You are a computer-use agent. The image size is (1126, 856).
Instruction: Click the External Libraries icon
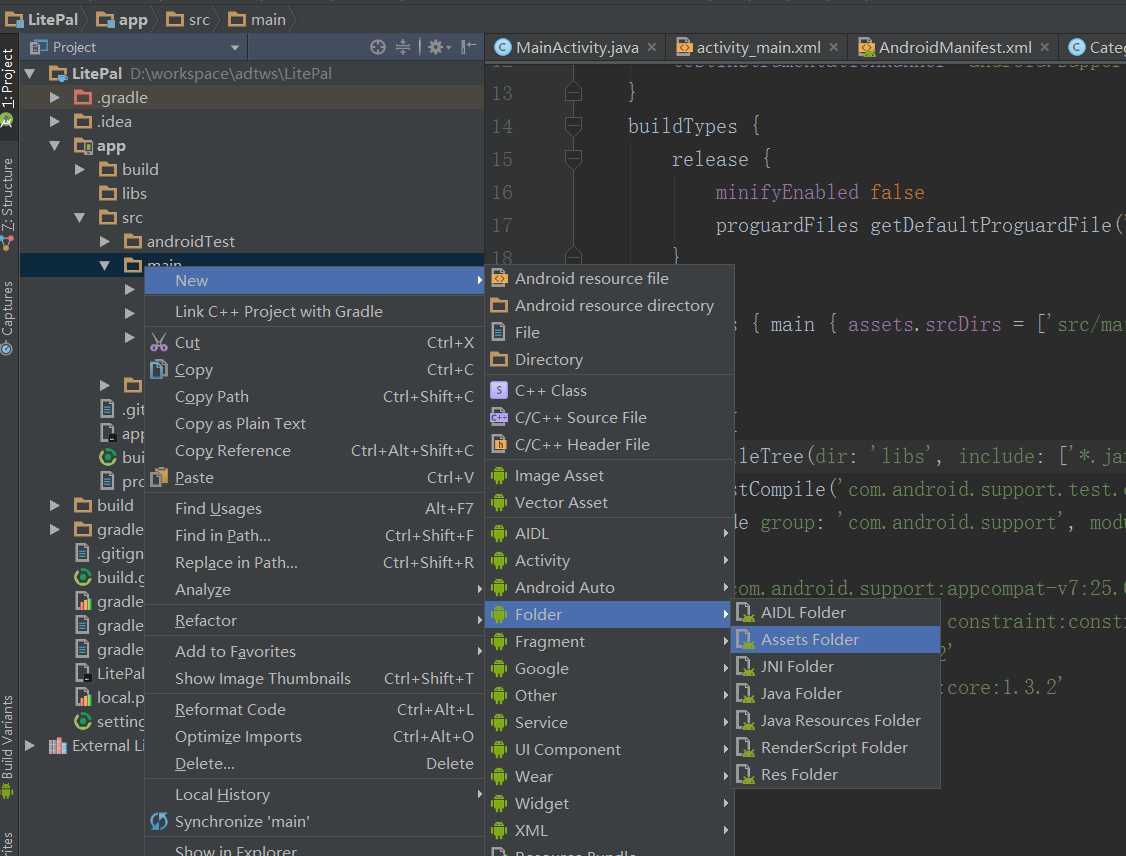coord(57,745)
